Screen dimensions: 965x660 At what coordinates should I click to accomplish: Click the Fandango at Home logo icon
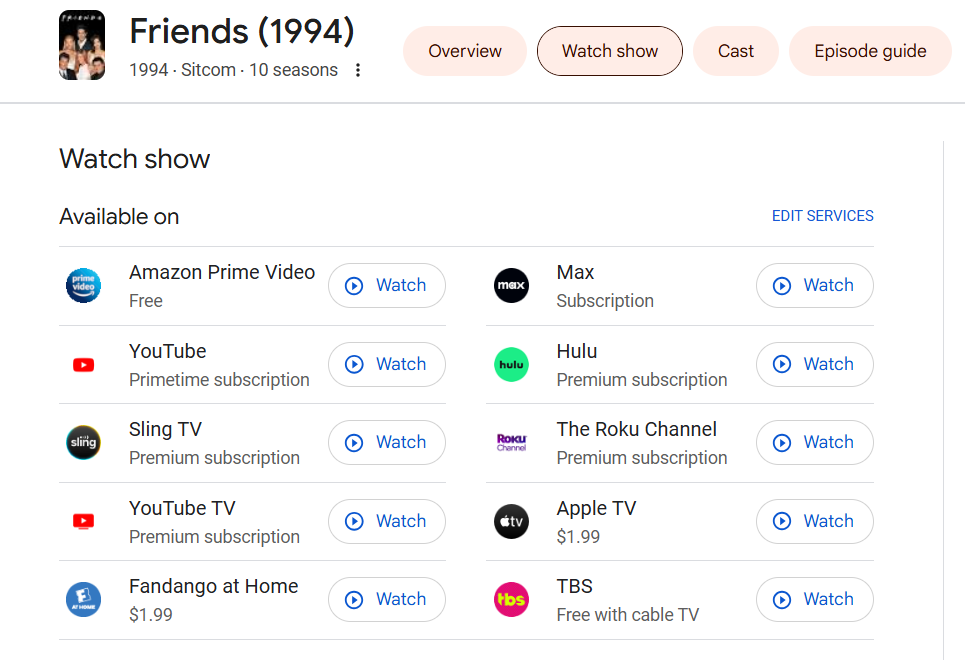pyautogui.click(x=84, y=599)
